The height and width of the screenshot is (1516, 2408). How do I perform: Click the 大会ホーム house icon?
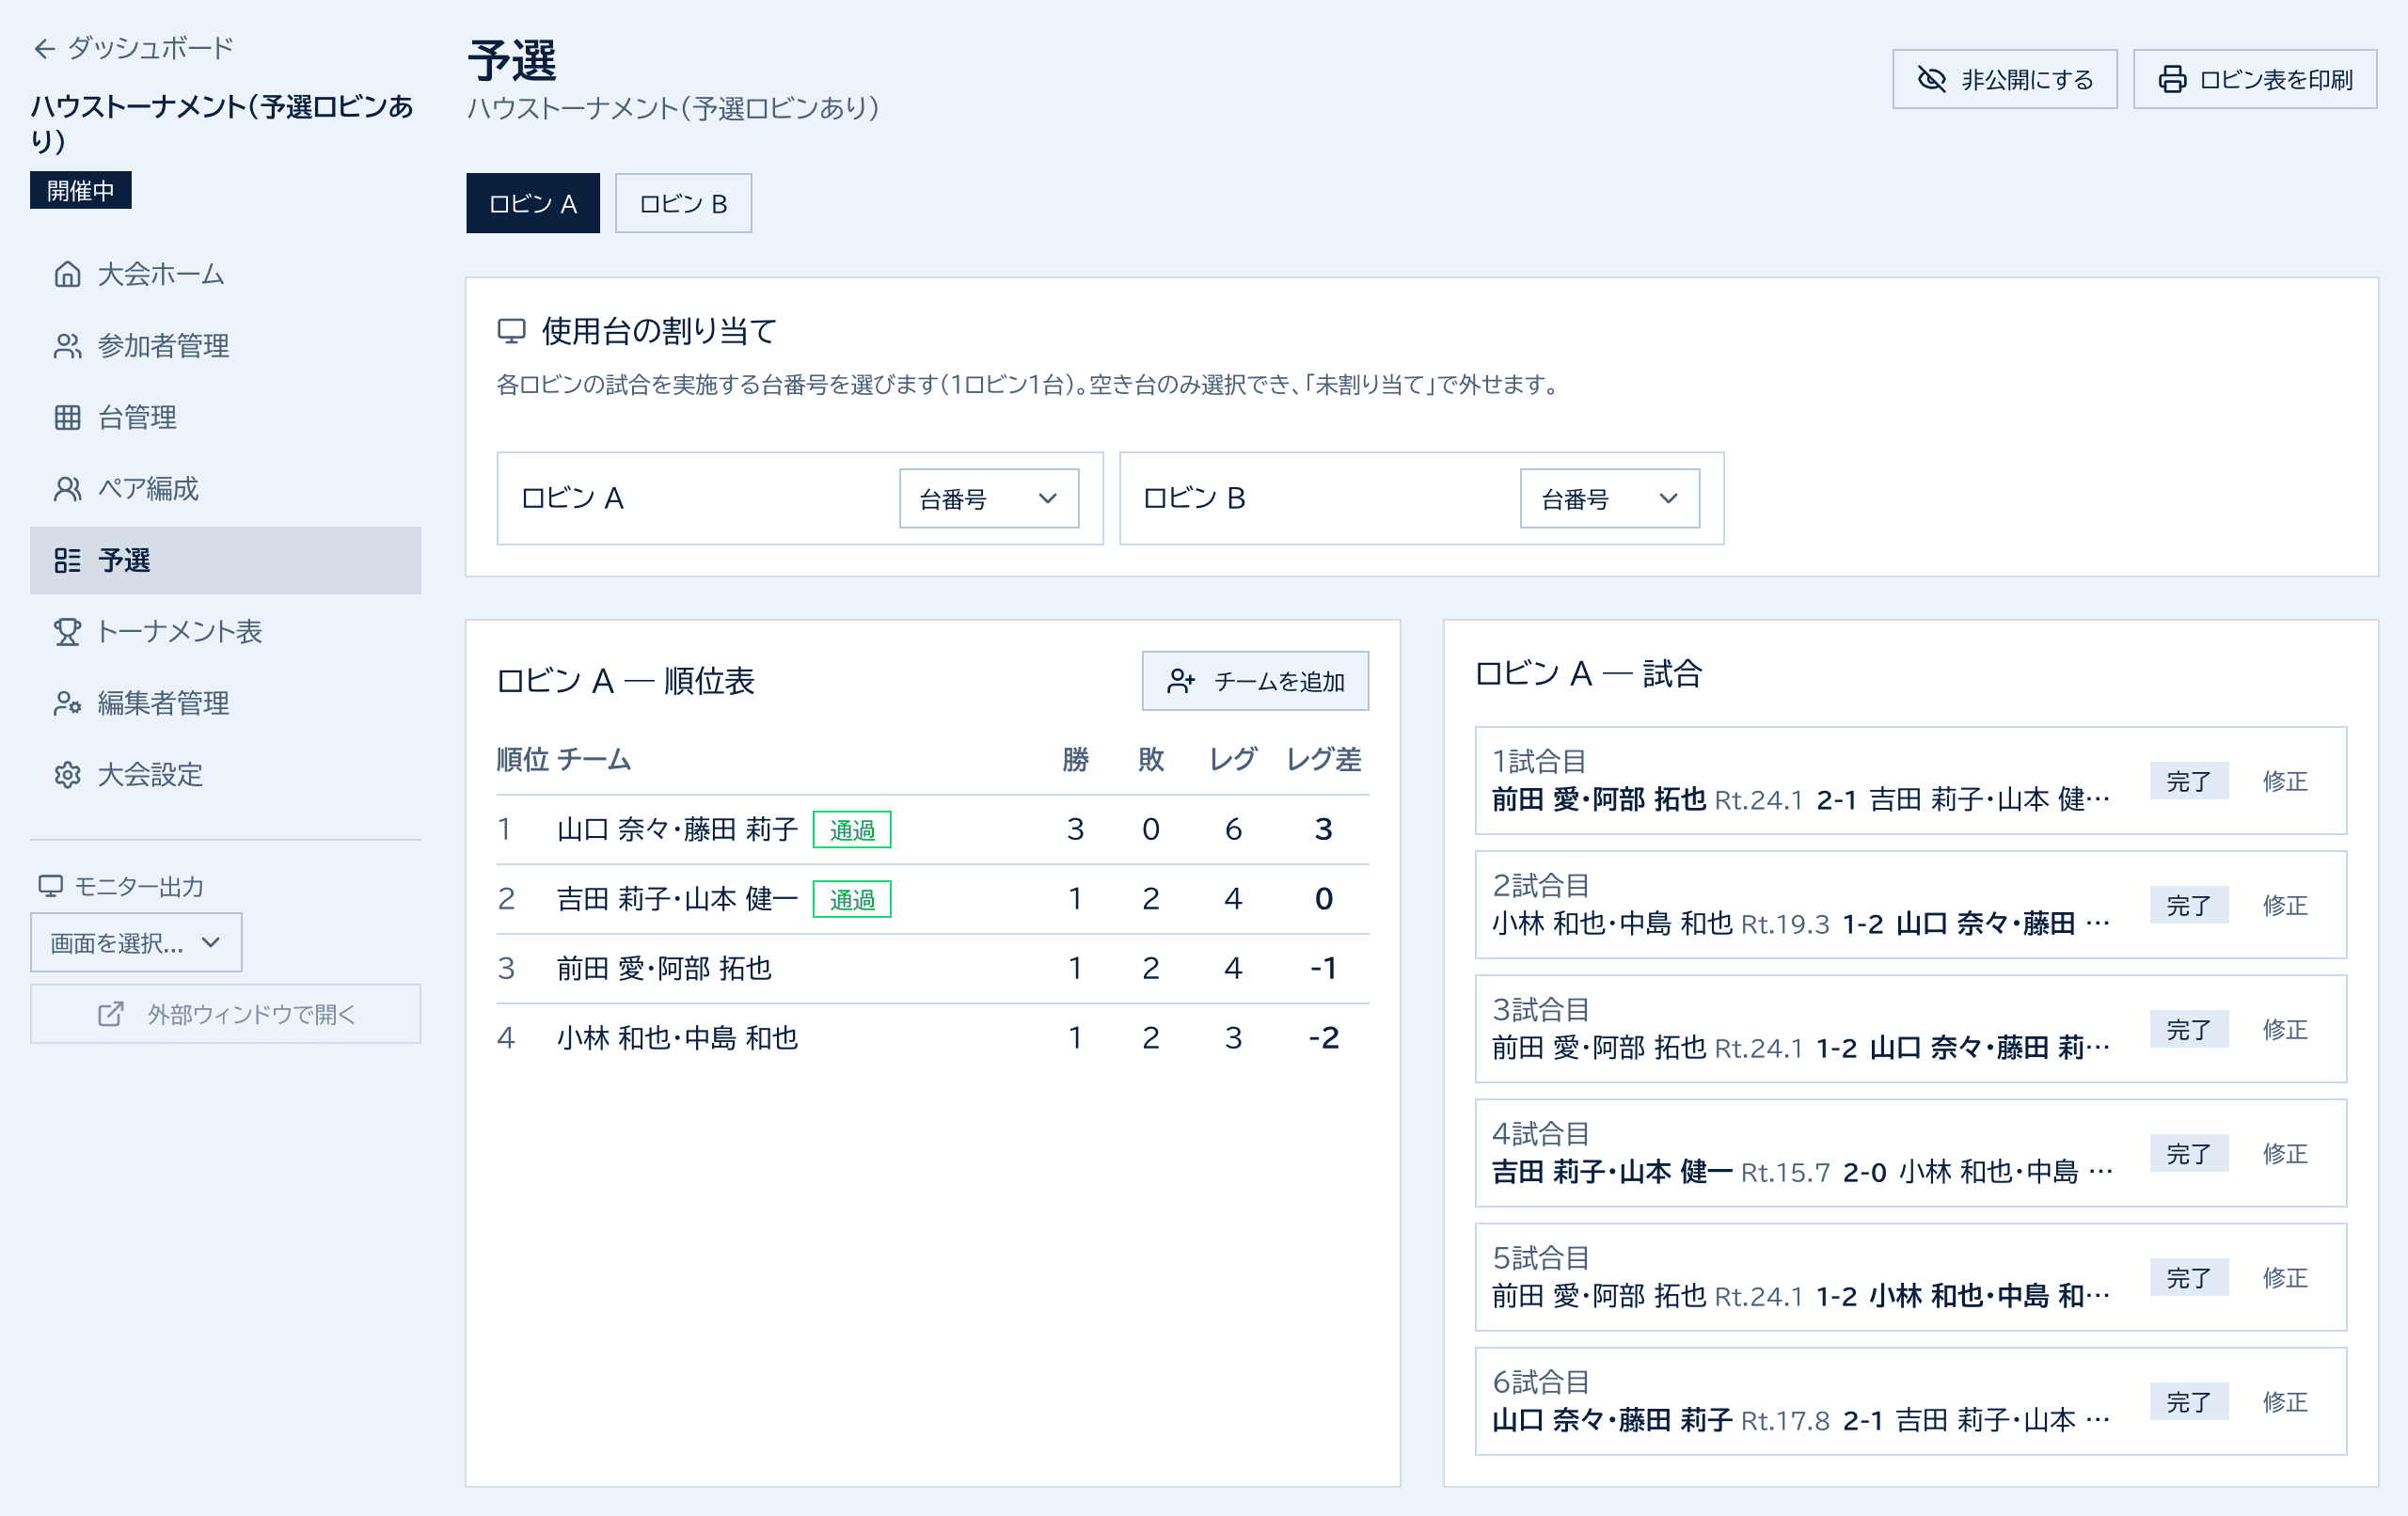[67, 274]
